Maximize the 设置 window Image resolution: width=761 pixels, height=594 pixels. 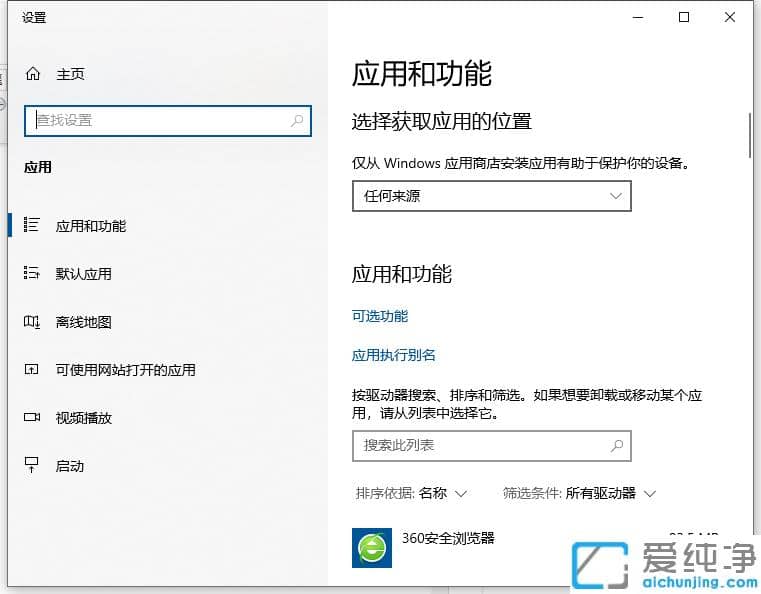(x=684, y=17)
